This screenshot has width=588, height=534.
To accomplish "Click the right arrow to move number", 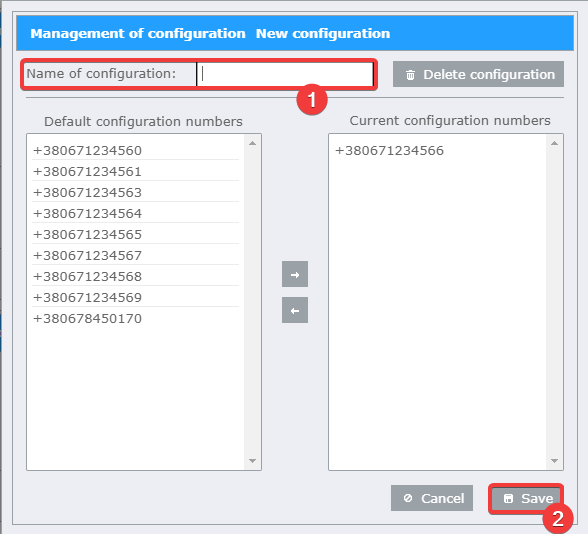I will [295, 274].
